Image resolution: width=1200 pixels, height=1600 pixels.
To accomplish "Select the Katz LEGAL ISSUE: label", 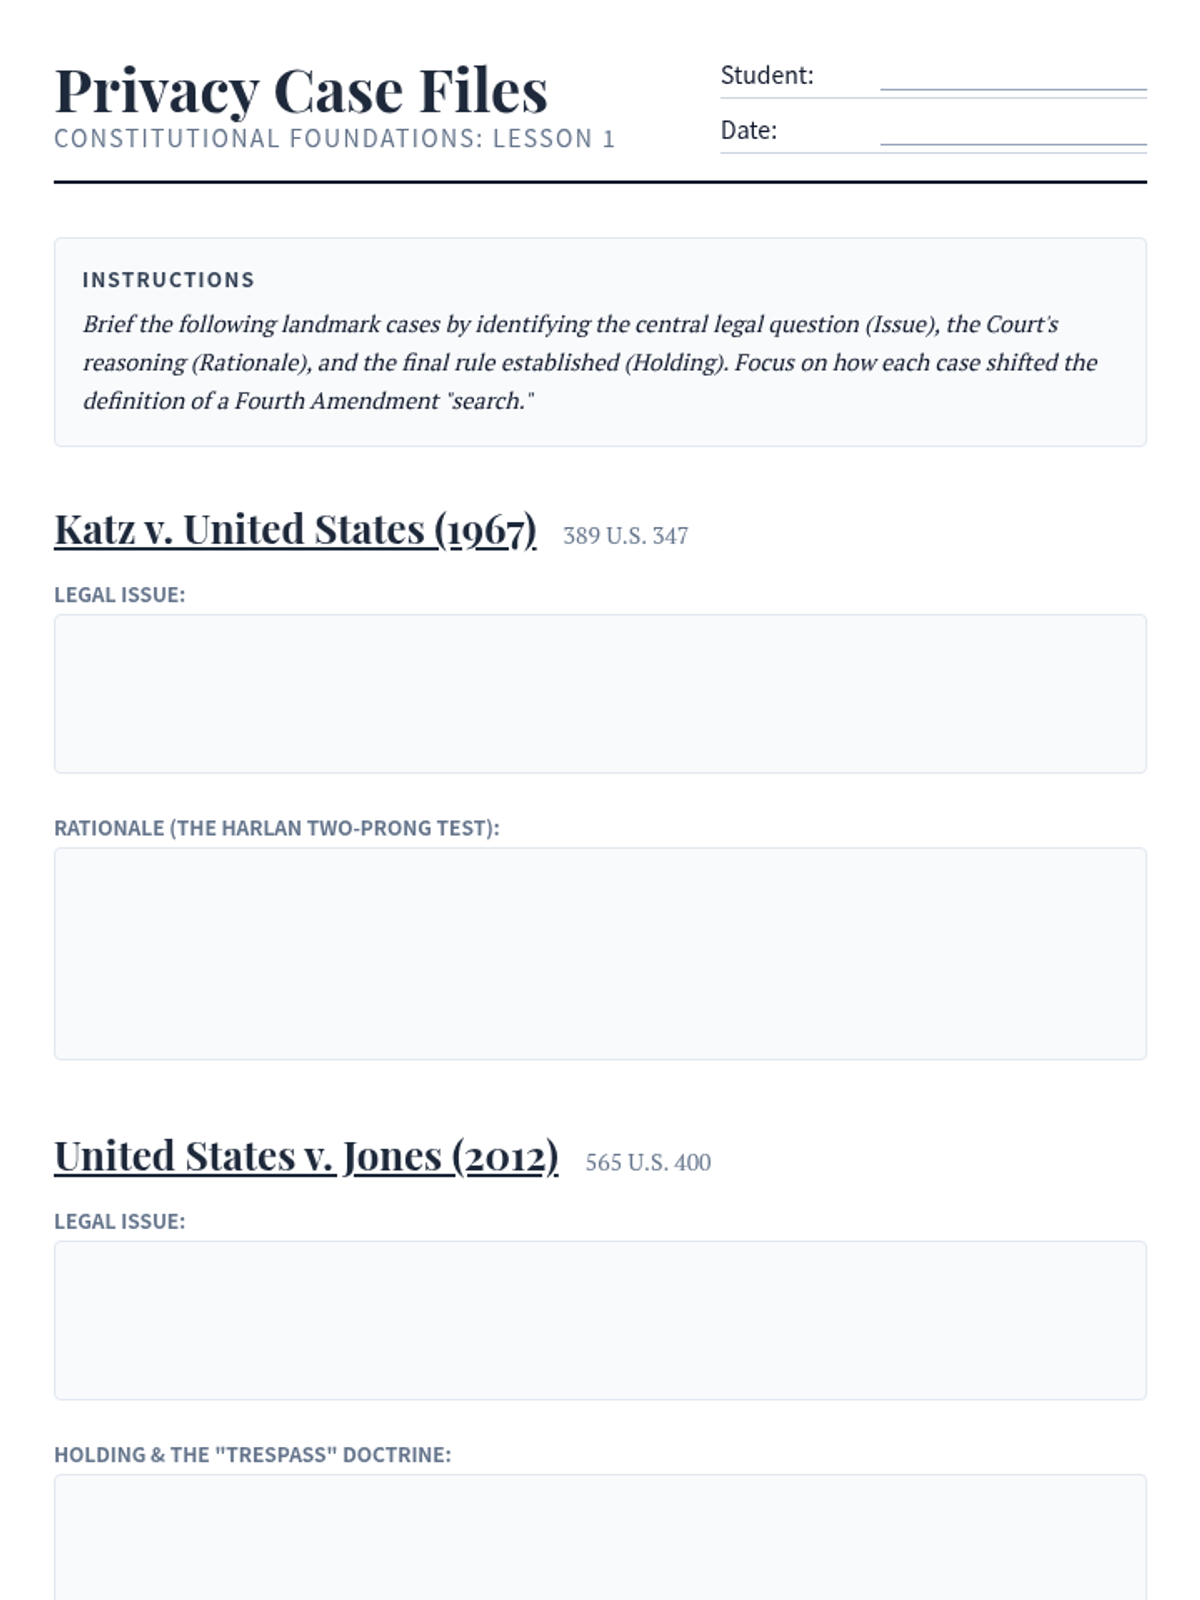I will 119,595.
